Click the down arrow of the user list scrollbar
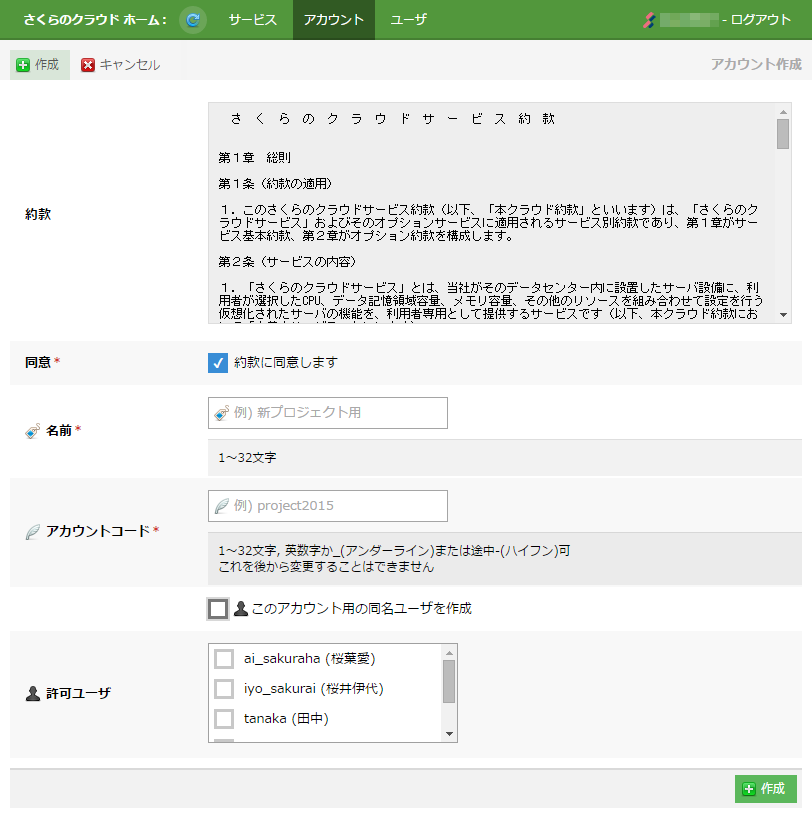 (x=449, y=734)
